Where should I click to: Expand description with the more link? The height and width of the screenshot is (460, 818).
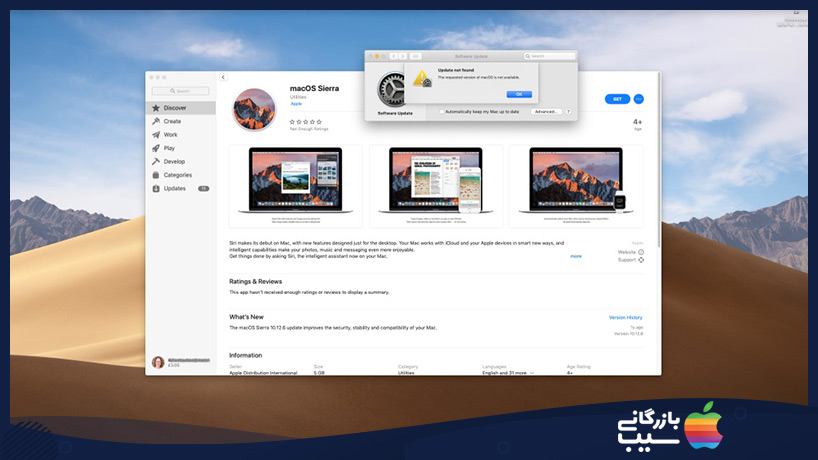coord(575,256)
